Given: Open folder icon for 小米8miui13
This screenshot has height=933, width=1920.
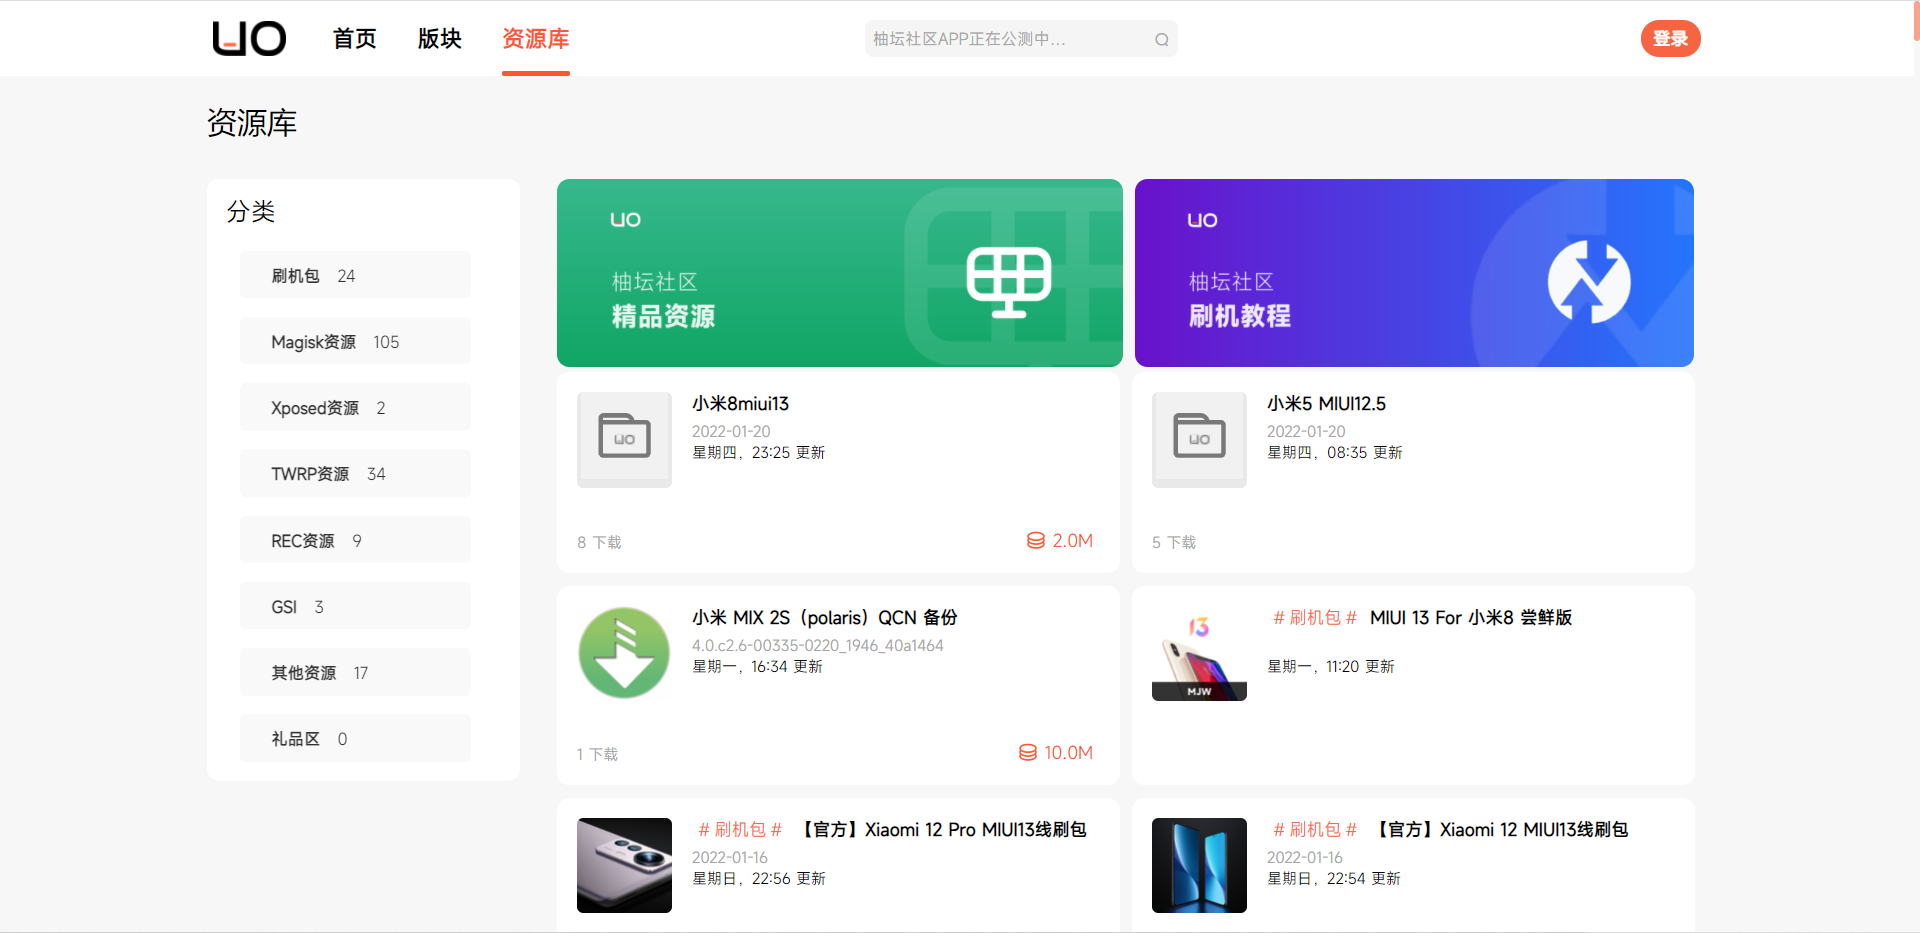Looking at the screenshot, I should [x=624, y=439].
